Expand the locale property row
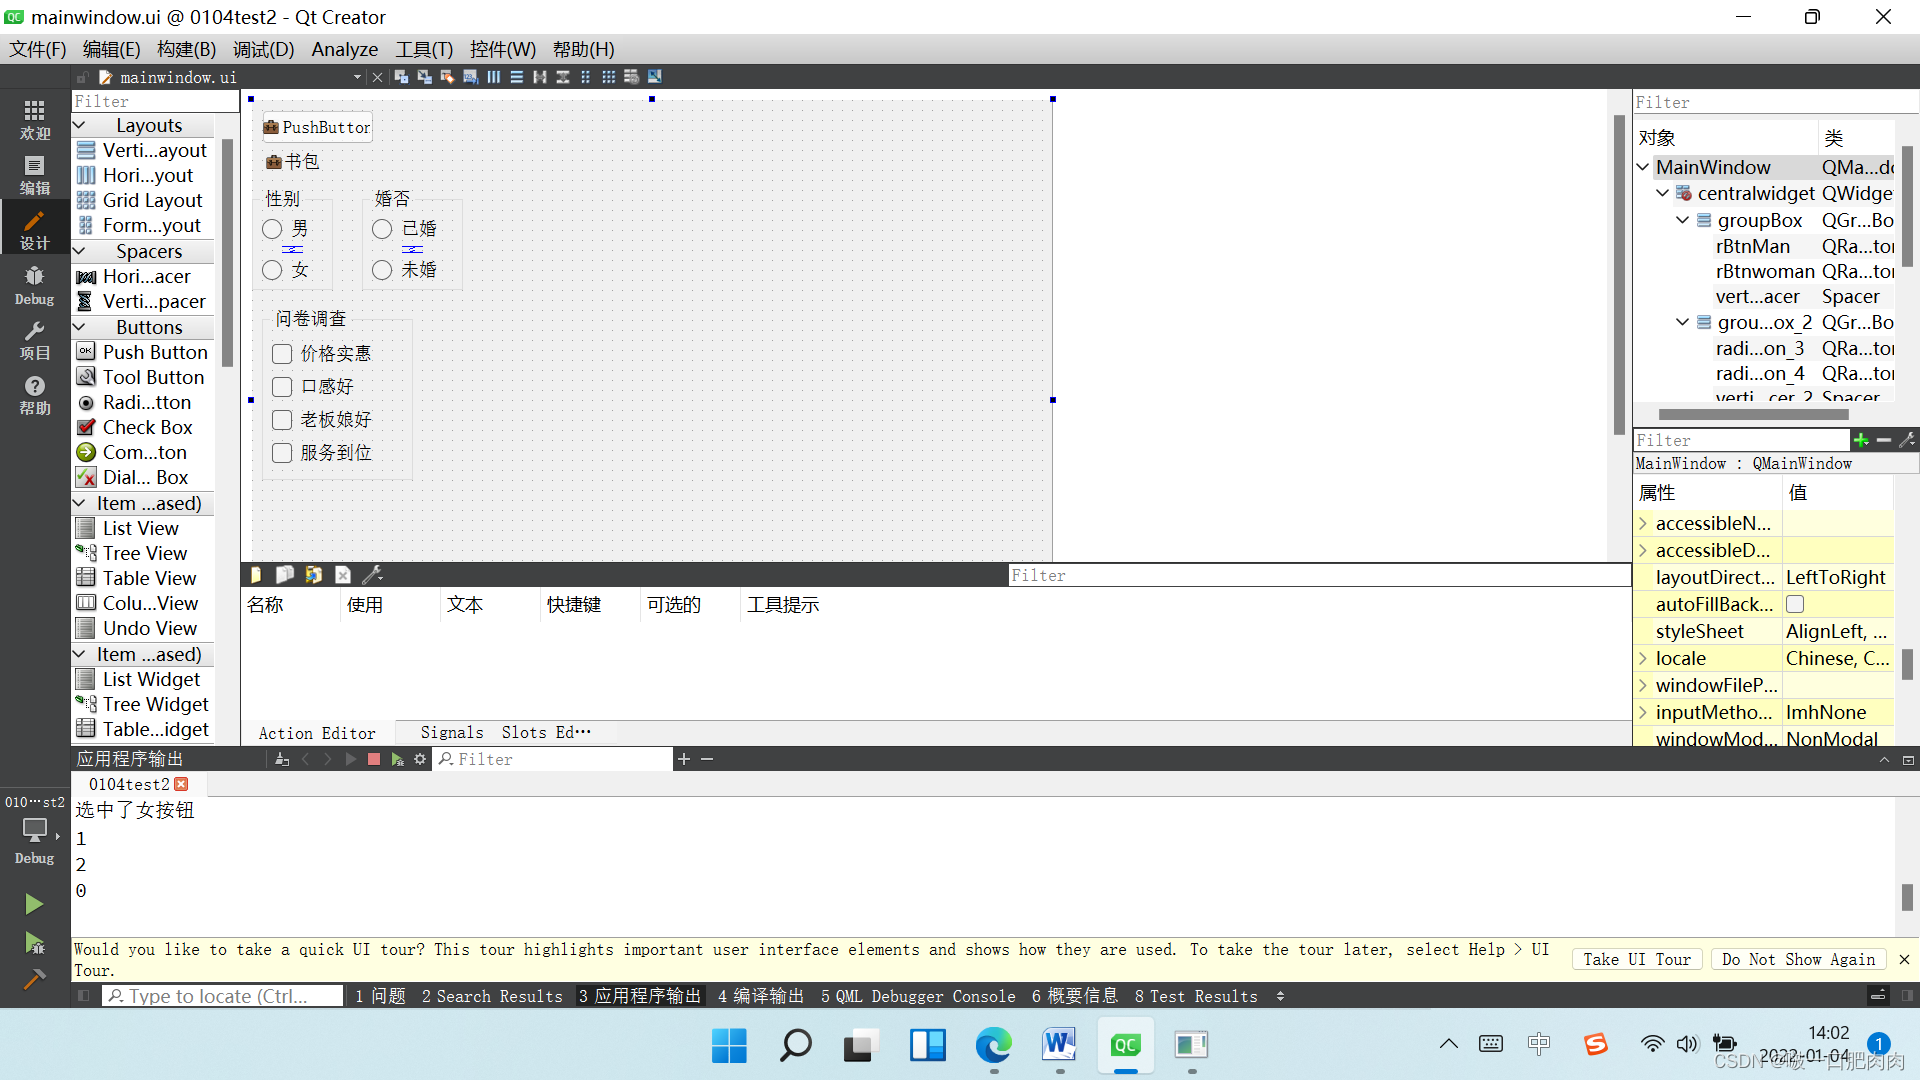The image size is (1920, 1080). (1643, 658)
